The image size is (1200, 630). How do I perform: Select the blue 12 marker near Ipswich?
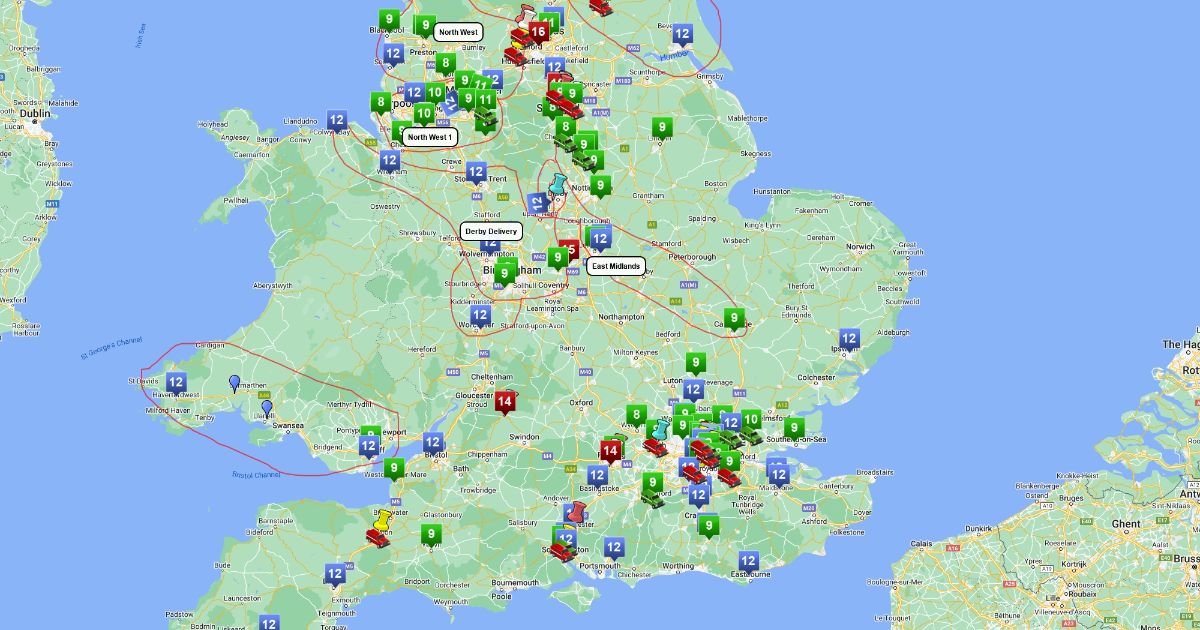(849, 340)
